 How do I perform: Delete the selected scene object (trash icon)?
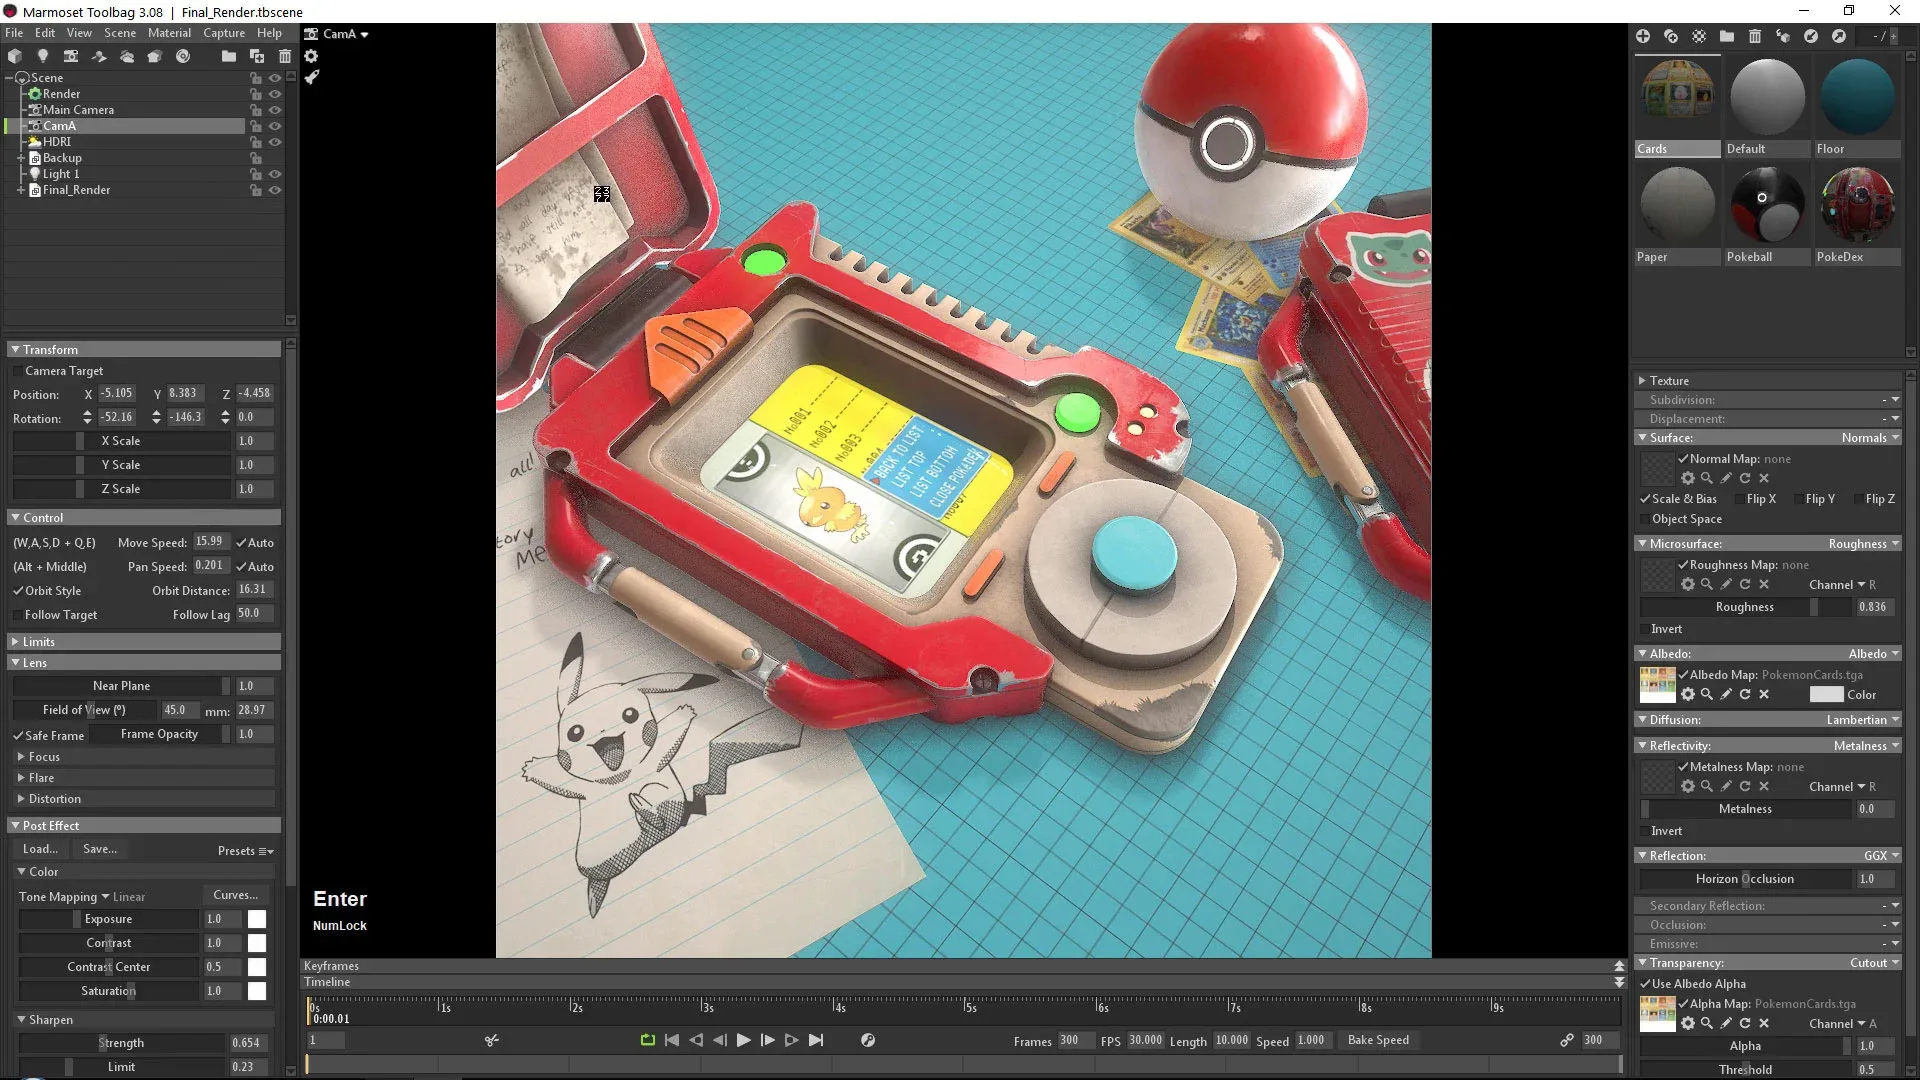pyautogui.click(x=285, y=57)
